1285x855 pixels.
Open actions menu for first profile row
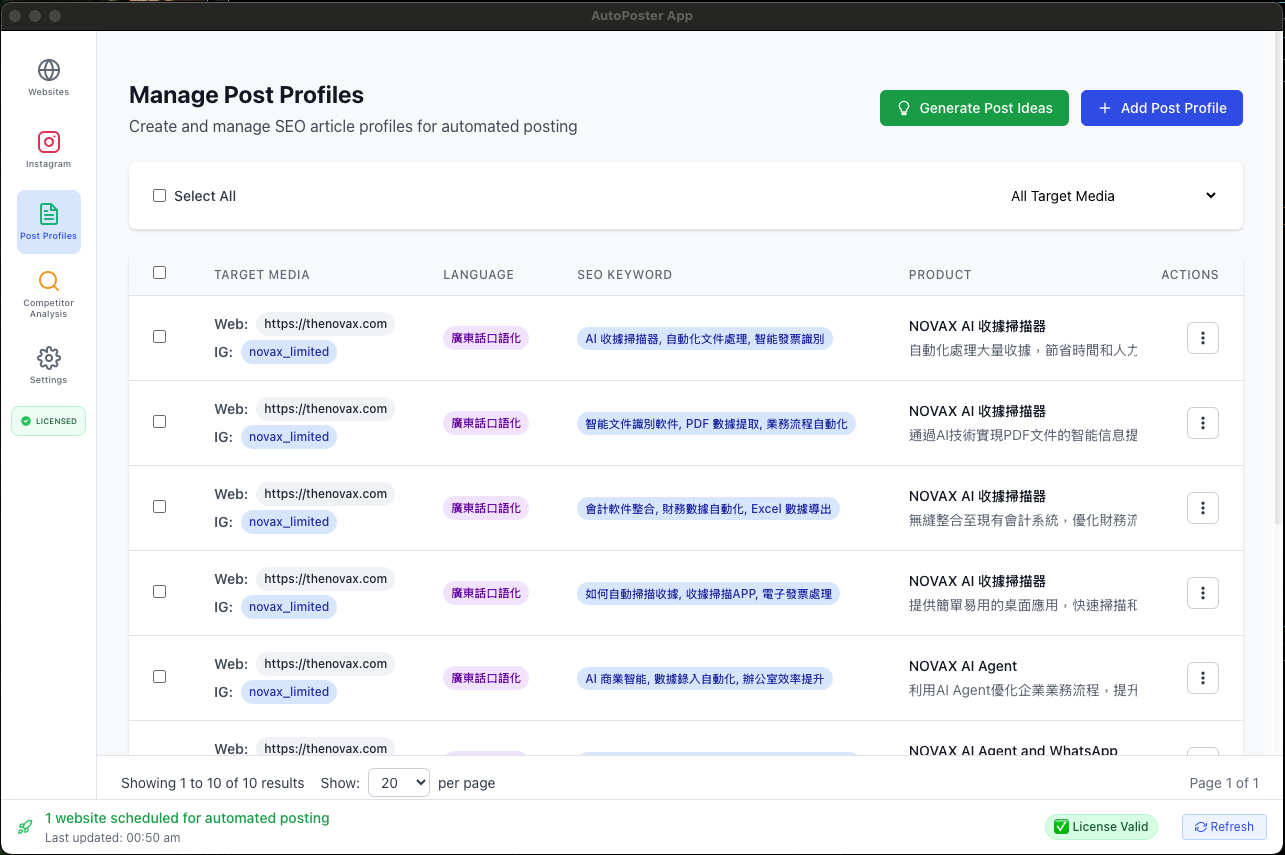pos(1202,338)
